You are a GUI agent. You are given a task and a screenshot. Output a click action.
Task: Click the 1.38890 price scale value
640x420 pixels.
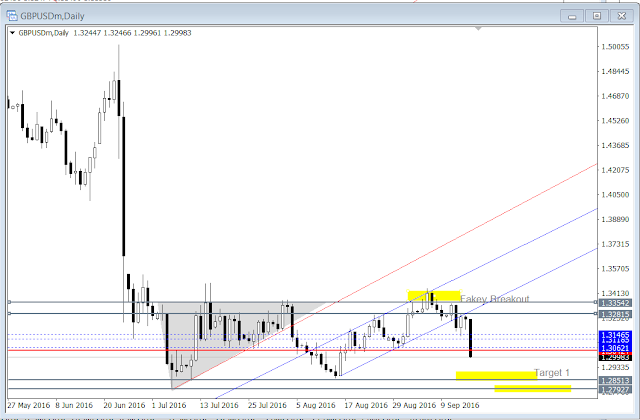(x=616, y=220)
